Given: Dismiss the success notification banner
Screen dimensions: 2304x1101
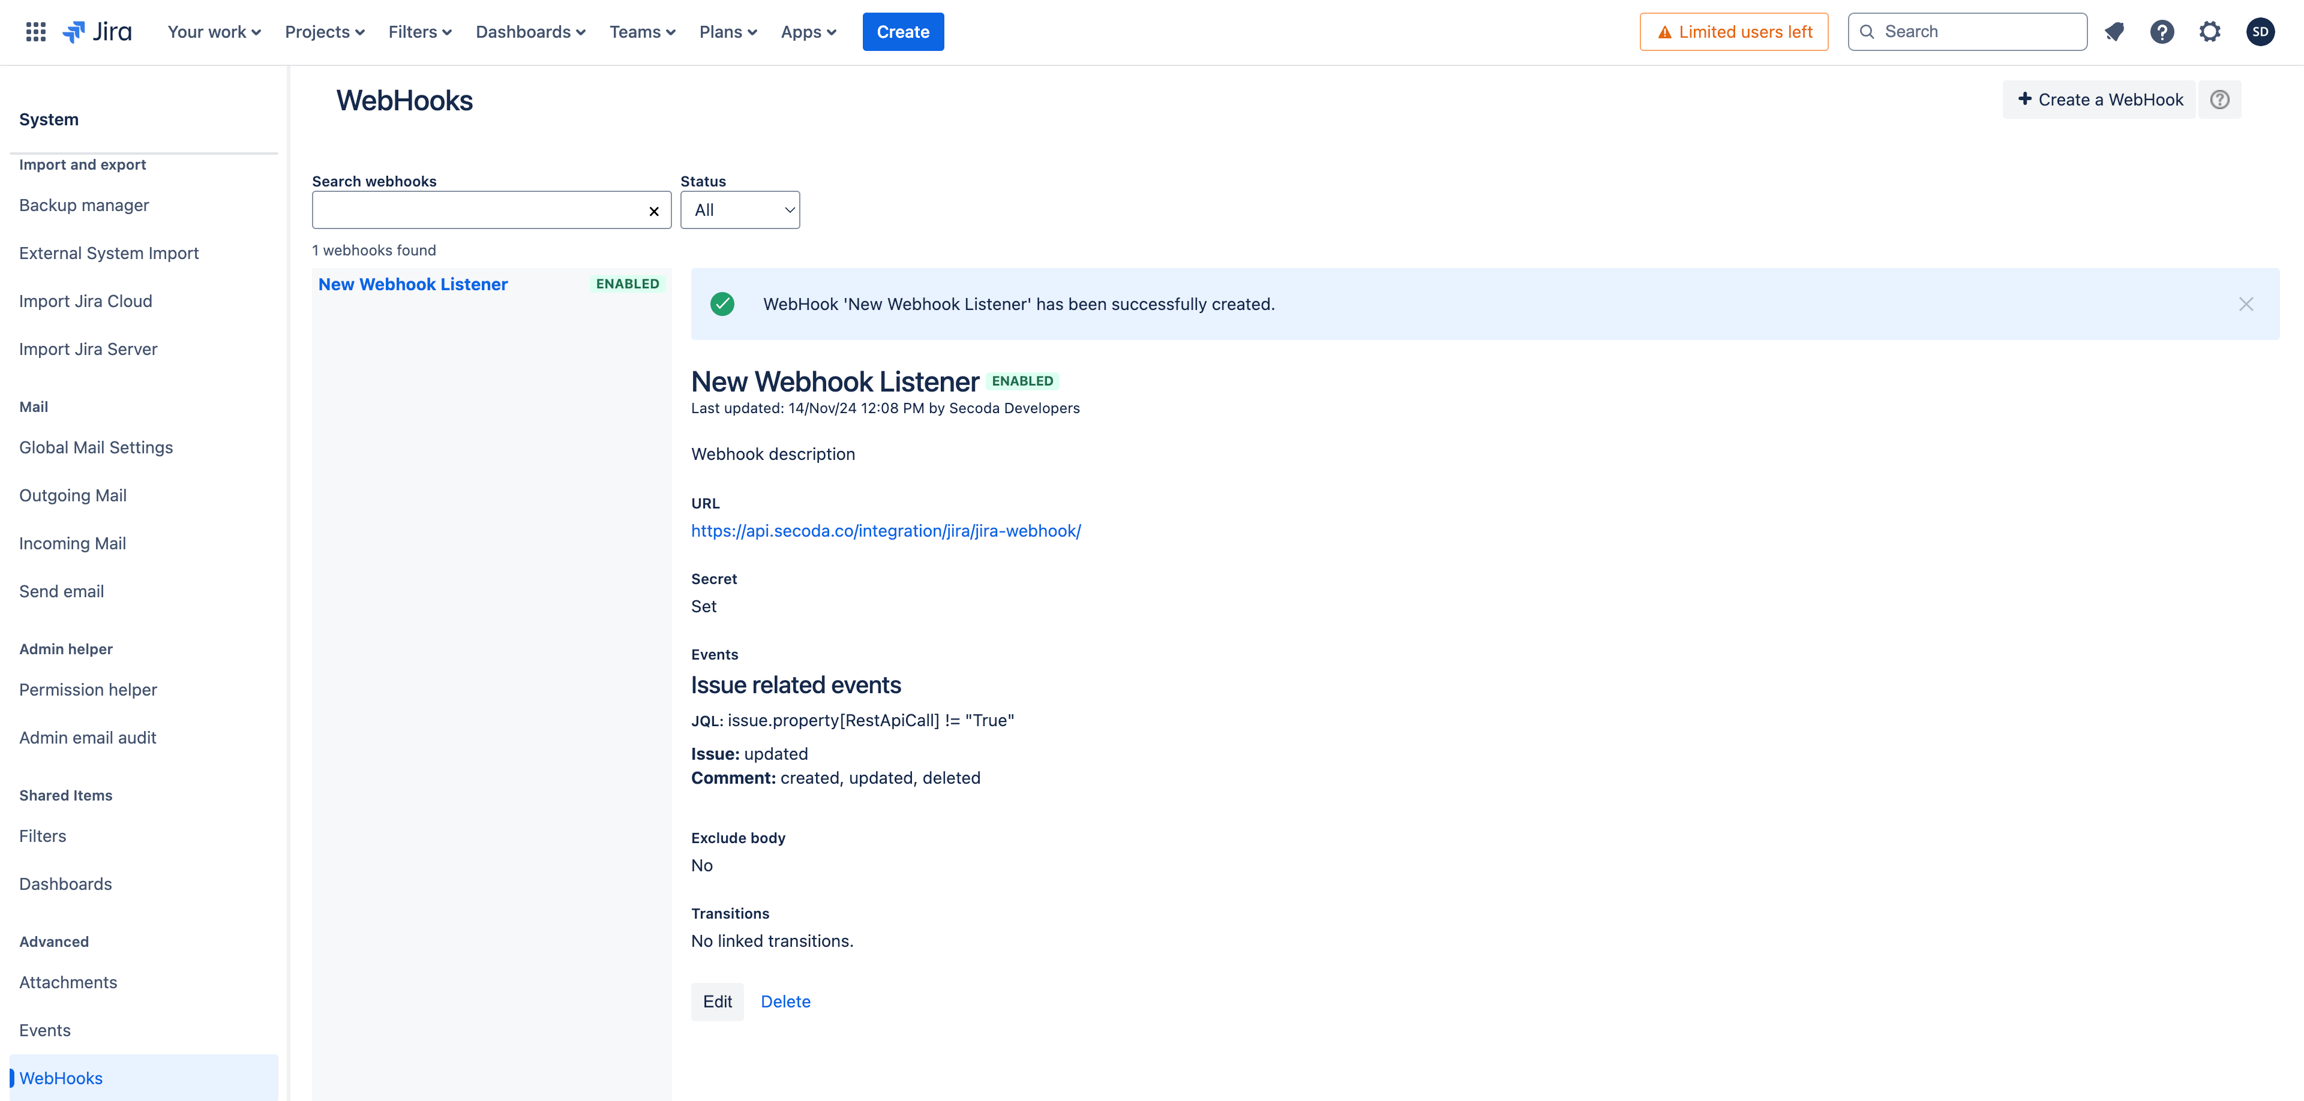Looking at the screenshot, I should tap(2246, 304).
